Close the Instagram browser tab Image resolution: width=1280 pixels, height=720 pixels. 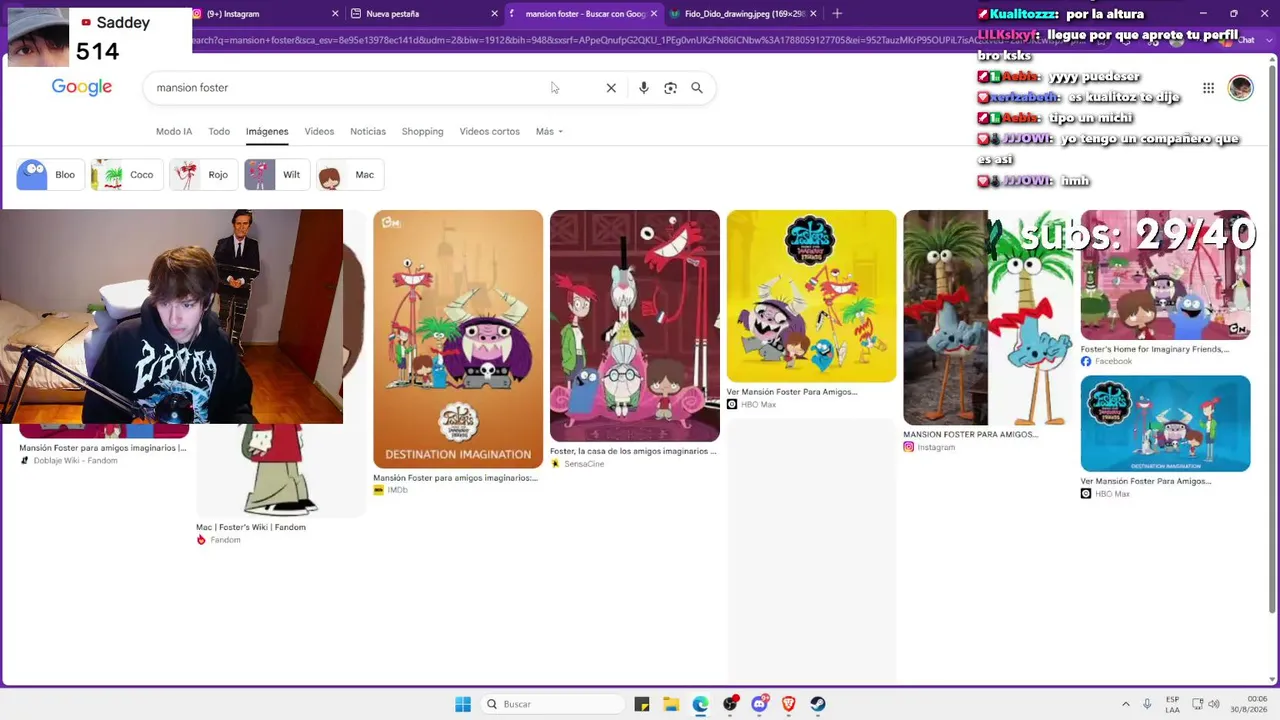(337, 14)
